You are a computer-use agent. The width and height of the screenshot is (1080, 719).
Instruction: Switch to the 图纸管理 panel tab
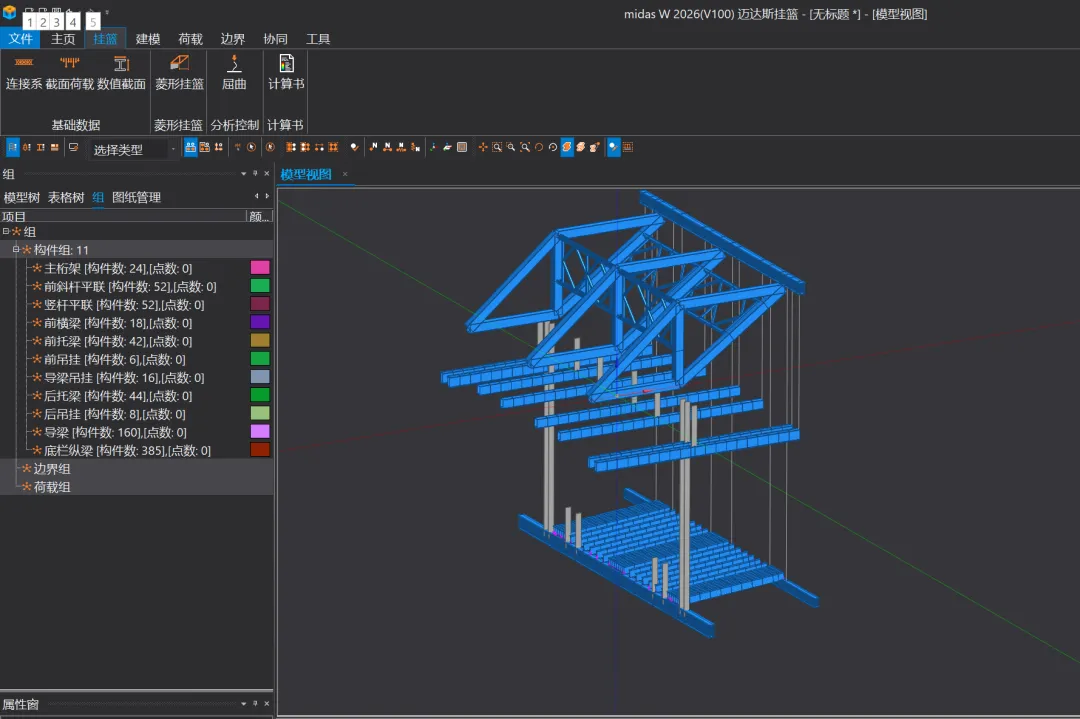(x=136, y=198)
